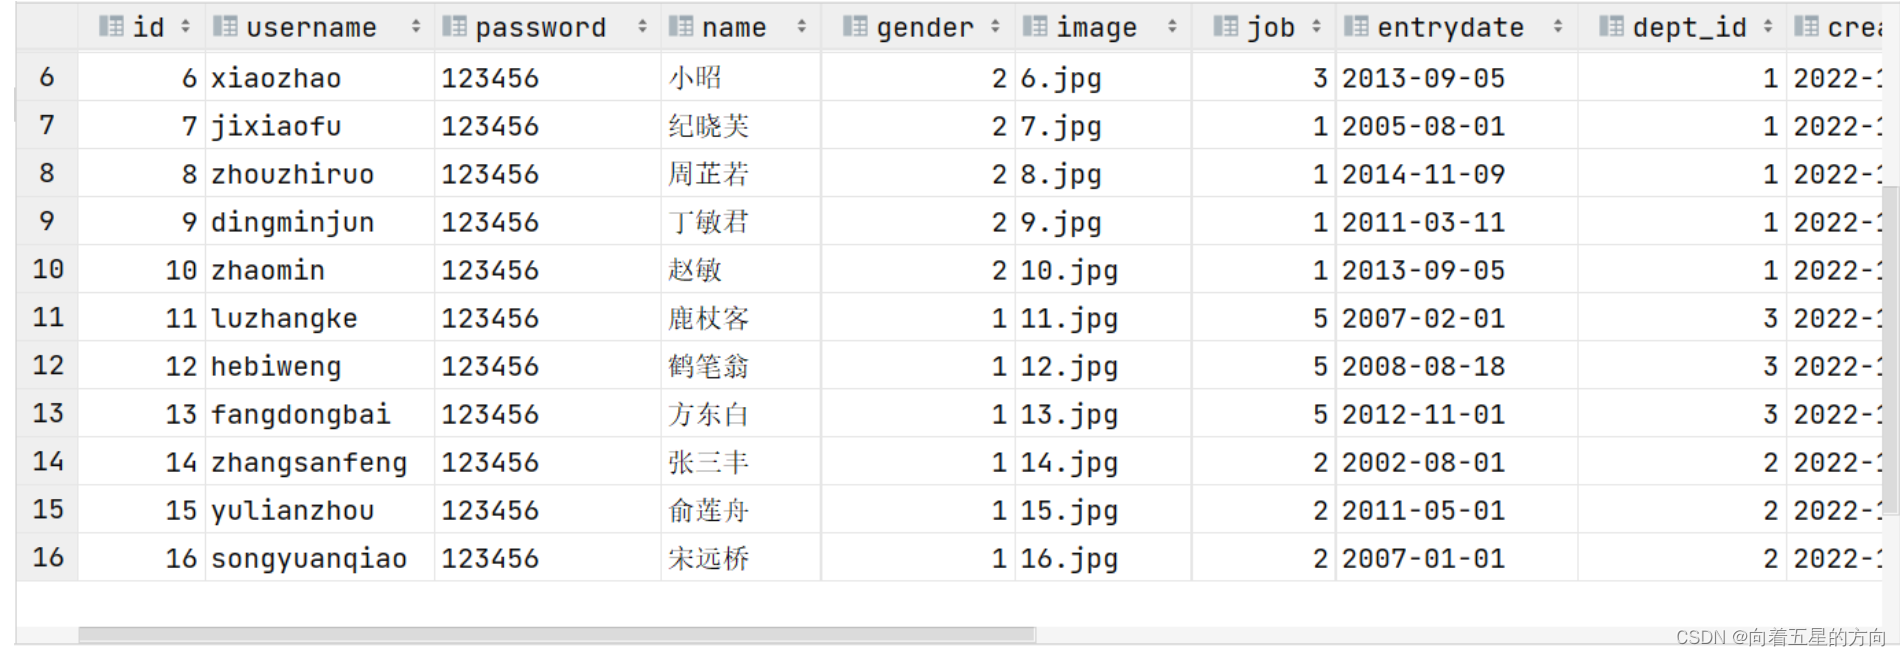Select row number 16 in the gutter
The image size is (1900, 656).
[x=48, y=557]
